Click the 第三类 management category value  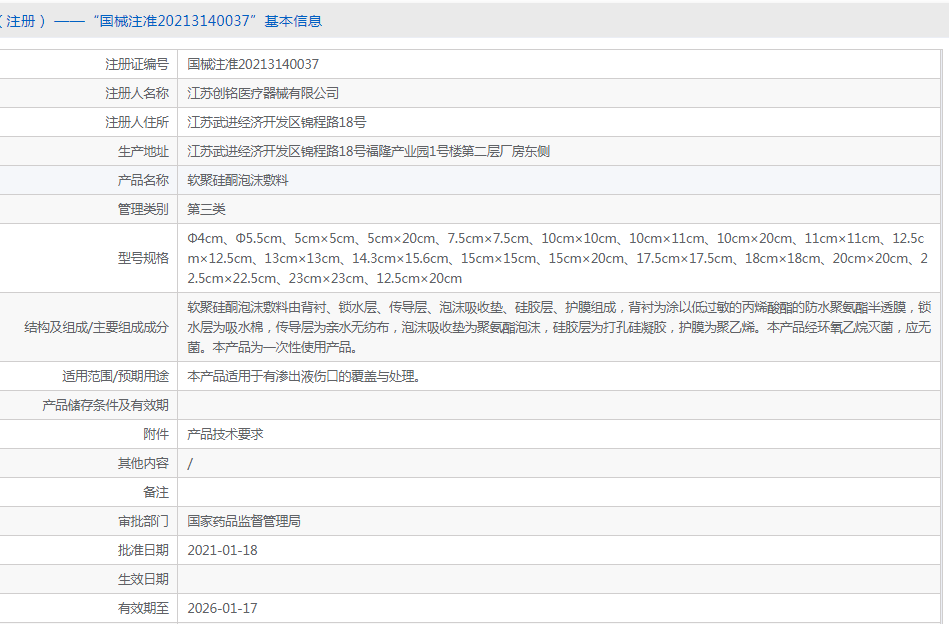point(207,210)
